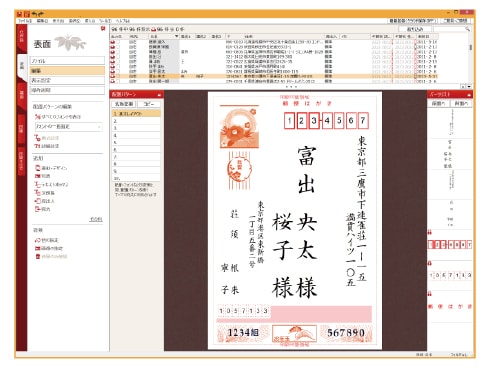This screenshot has width=490, height=368.
Task: Check the checkbox on first address row
Action: [x=118, y=42]
